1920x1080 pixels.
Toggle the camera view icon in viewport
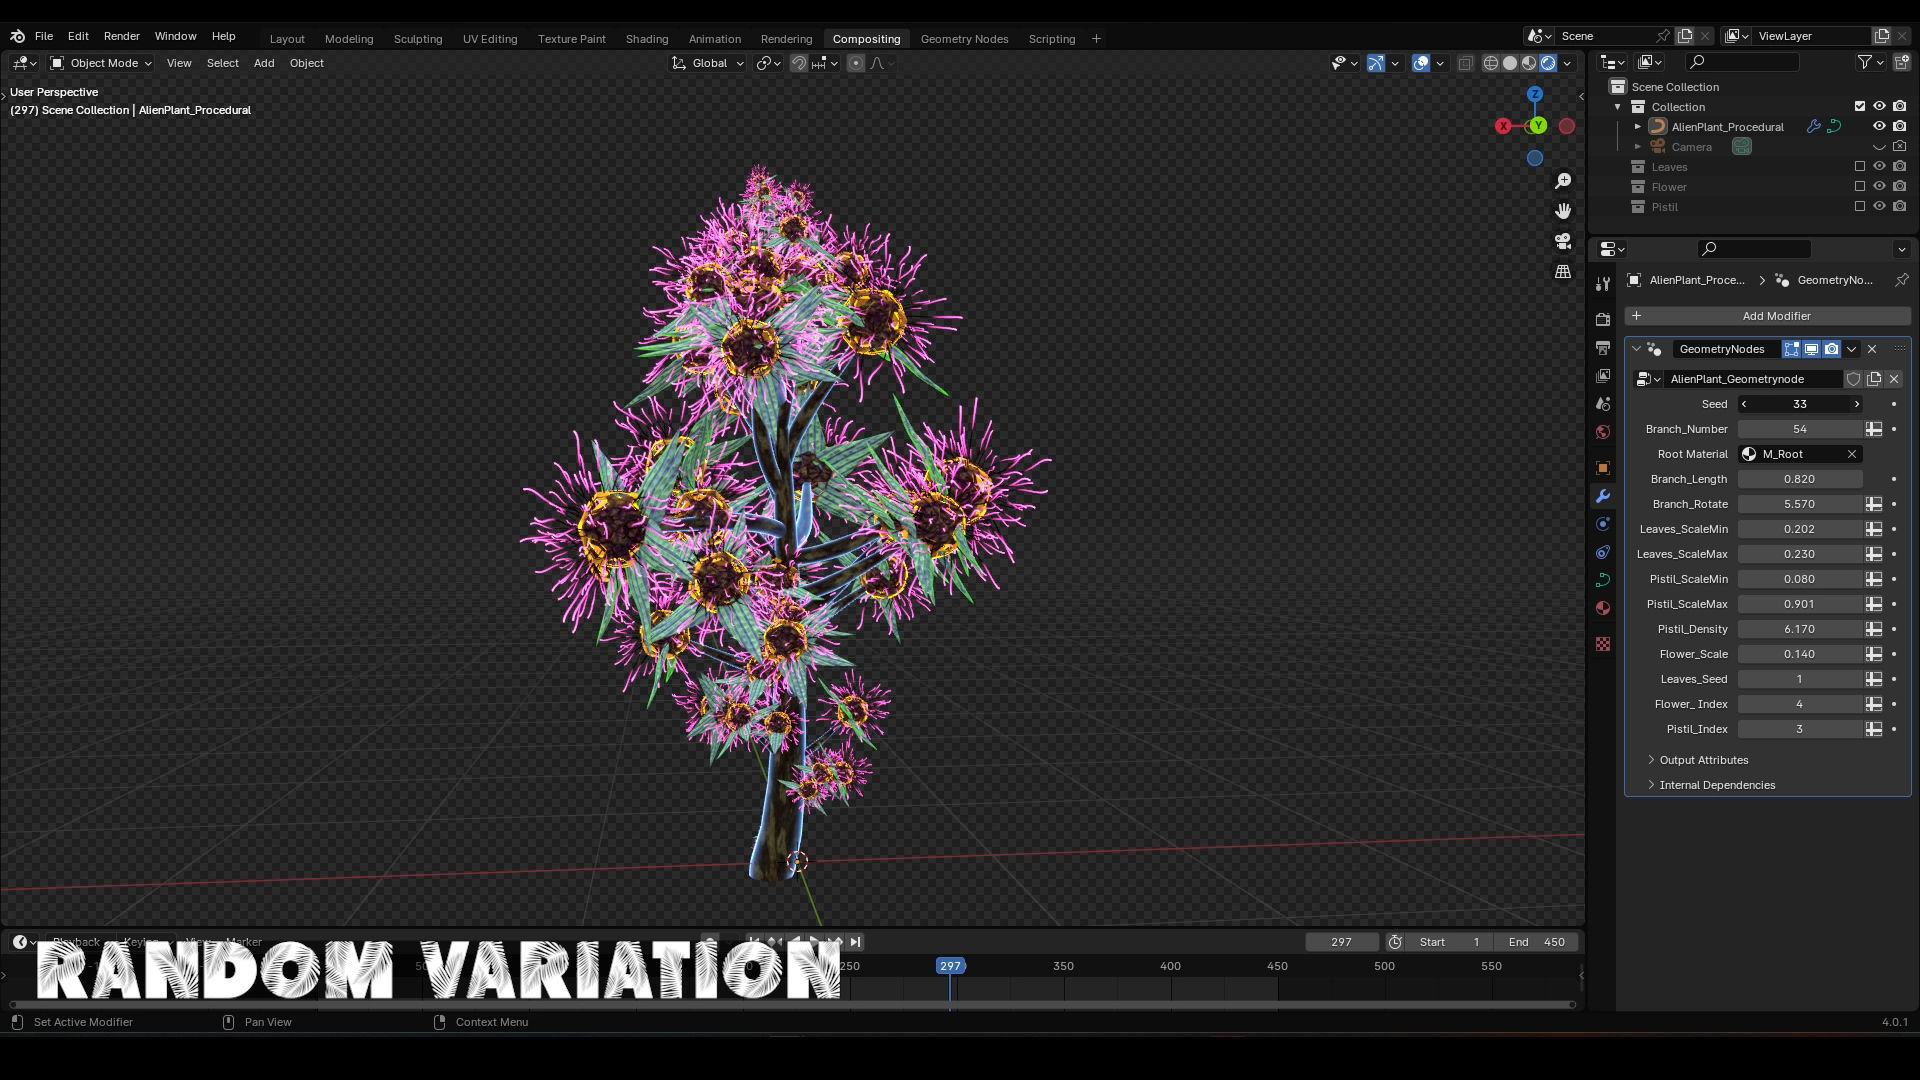1563,241
